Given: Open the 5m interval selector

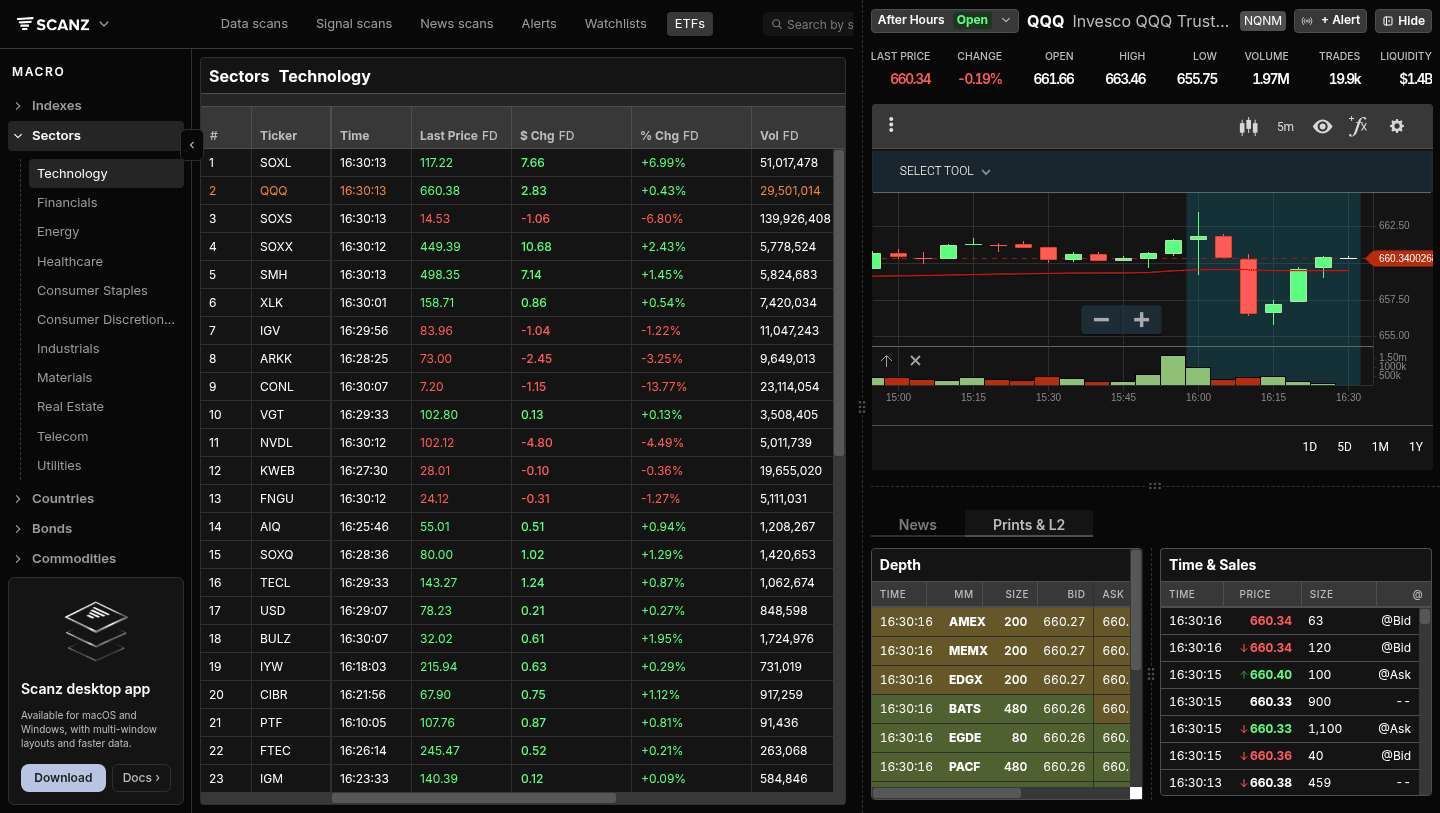Looking at the screenshot, I should pos(1285,127).
